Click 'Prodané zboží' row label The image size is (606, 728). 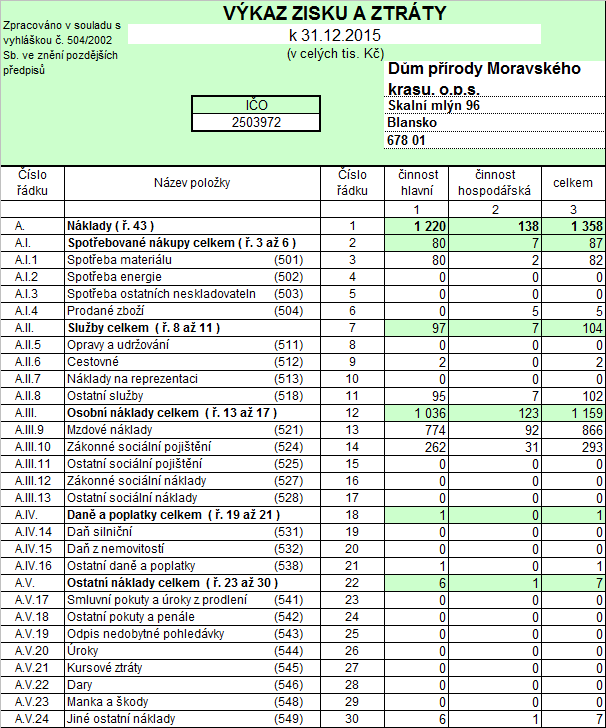click(x=105, y=311)
